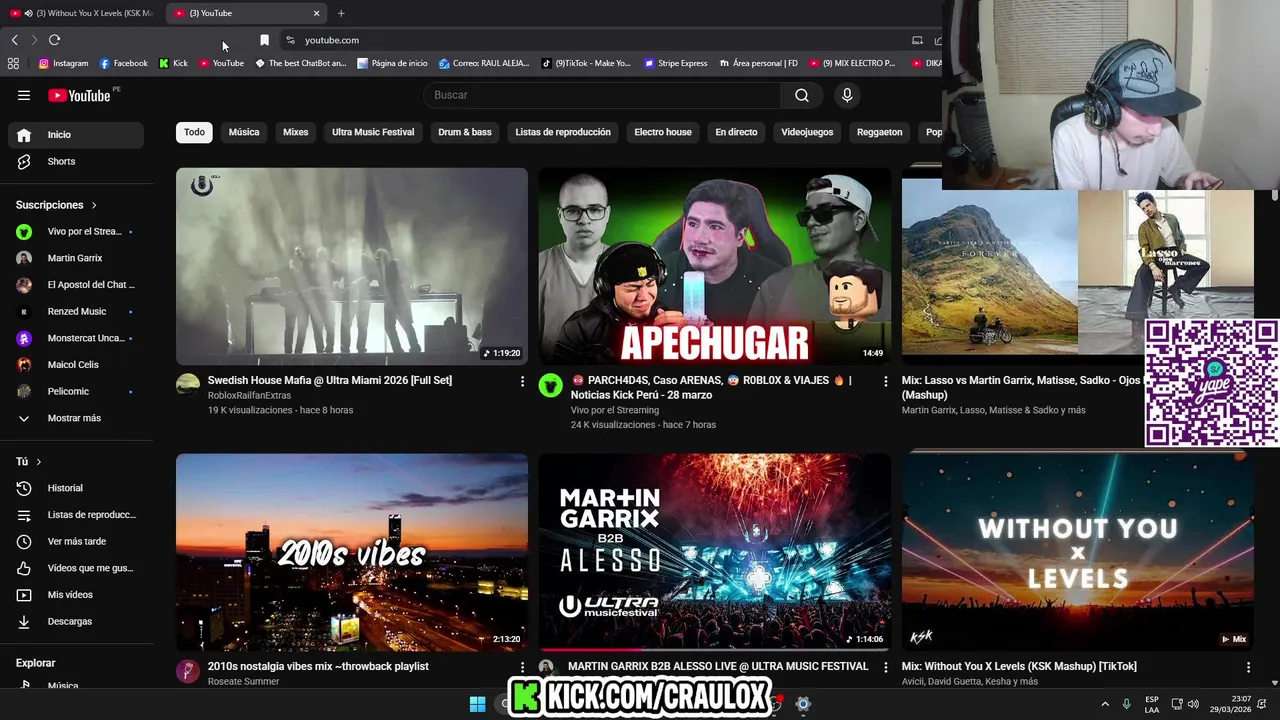The height and width of the screenshot is (720, 1280).
Task: Open Listas de reproducción in sidebar
Action: point(76,515)
